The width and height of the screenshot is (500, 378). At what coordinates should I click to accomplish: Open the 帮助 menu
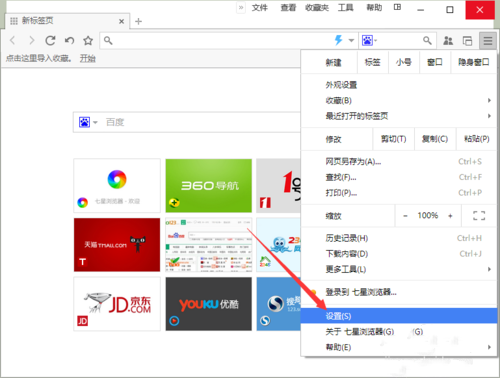374,8
